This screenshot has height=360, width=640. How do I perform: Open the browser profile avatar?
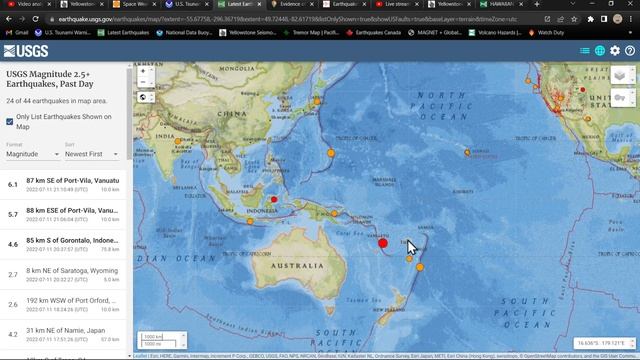tap(618, 19)
